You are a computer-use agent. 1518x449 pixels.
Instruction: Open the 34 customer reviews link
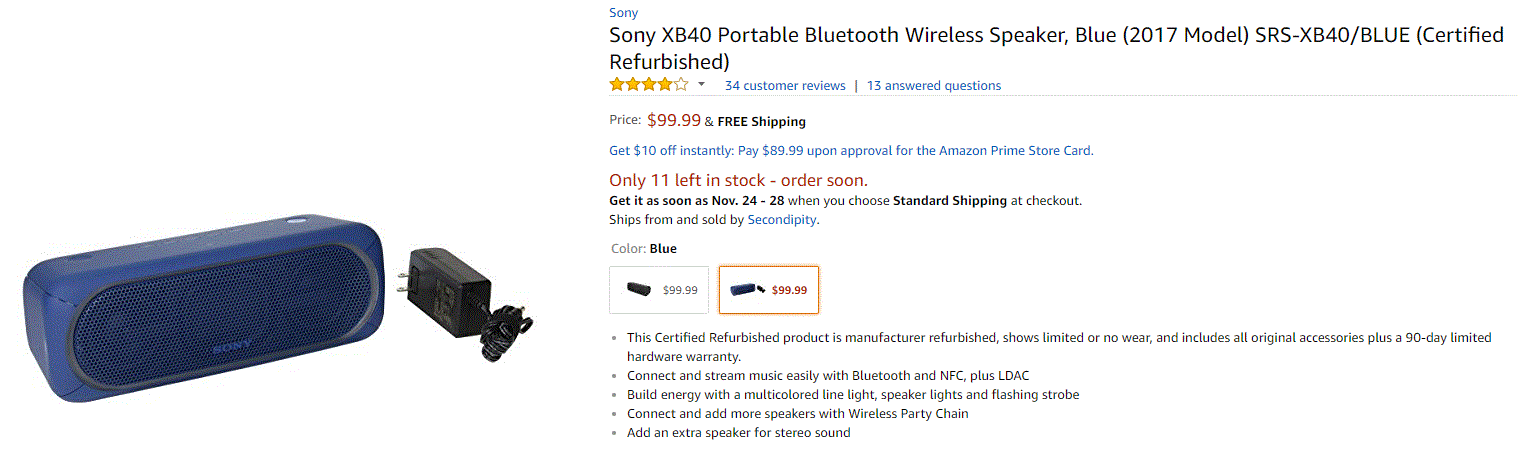point(785,86)
